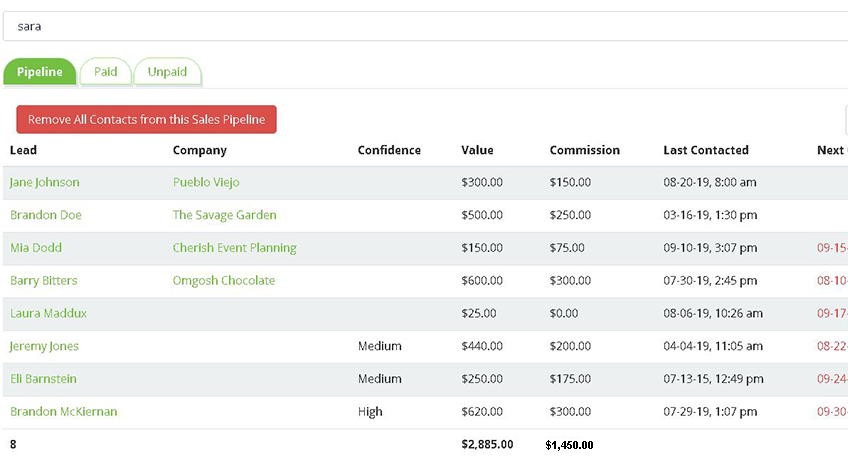848x465 pixels.
Task: Click the Last Contacted column header
Action: pyautogui.click(x=706, y=150)
